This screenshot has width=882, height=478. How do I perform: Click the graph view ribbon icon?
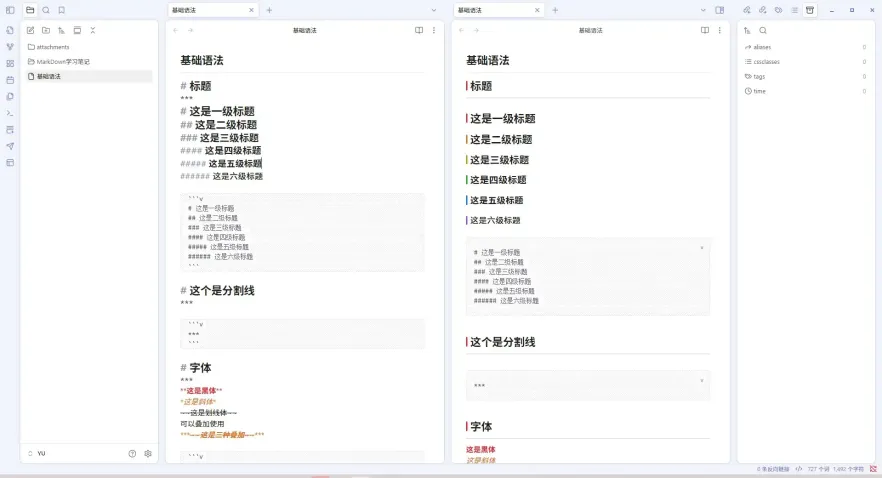pyautogui.click(x=10, y=47)
